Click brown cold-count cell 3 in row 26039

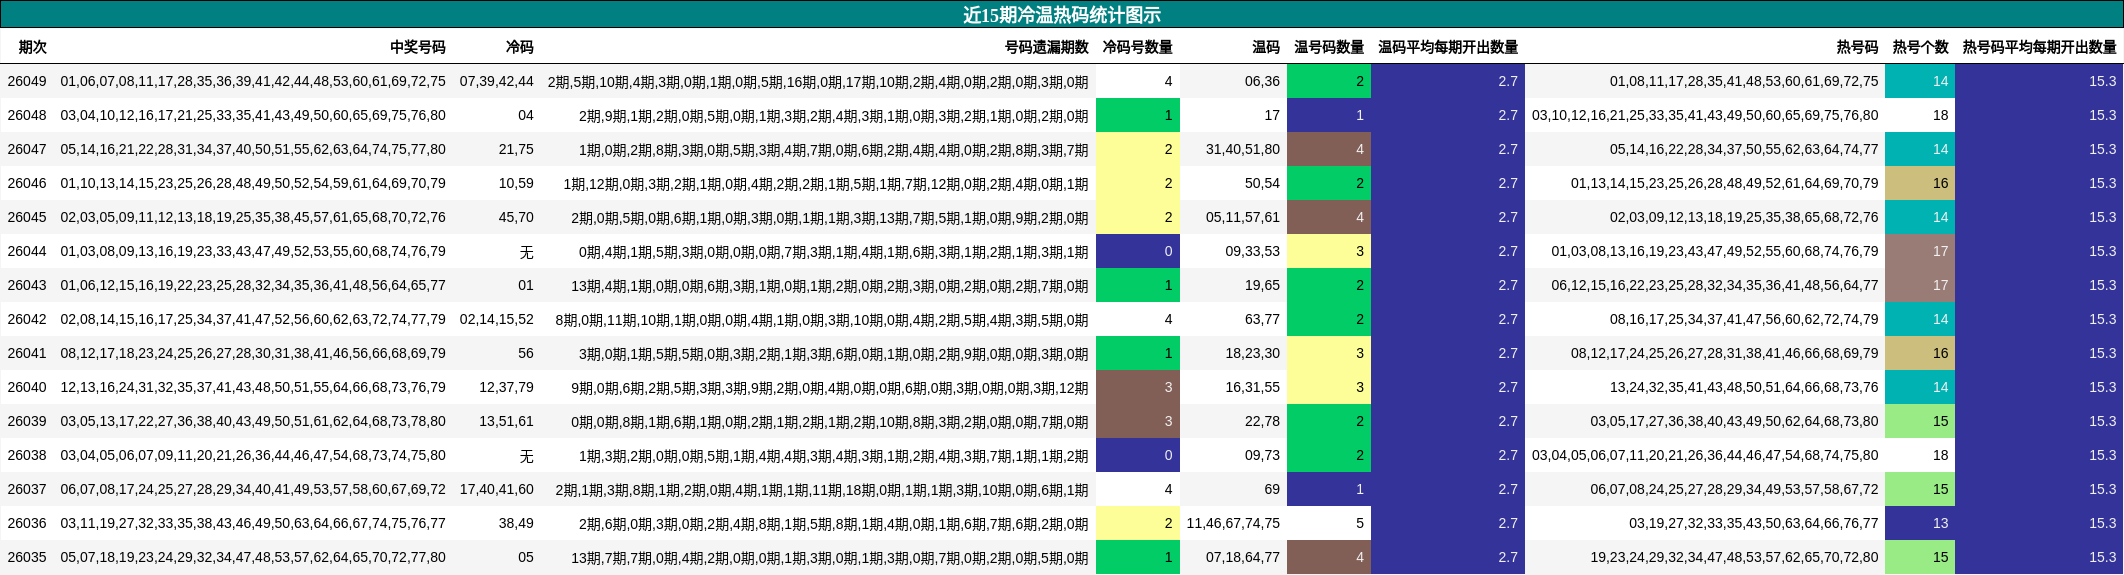tap(1138, 421)
